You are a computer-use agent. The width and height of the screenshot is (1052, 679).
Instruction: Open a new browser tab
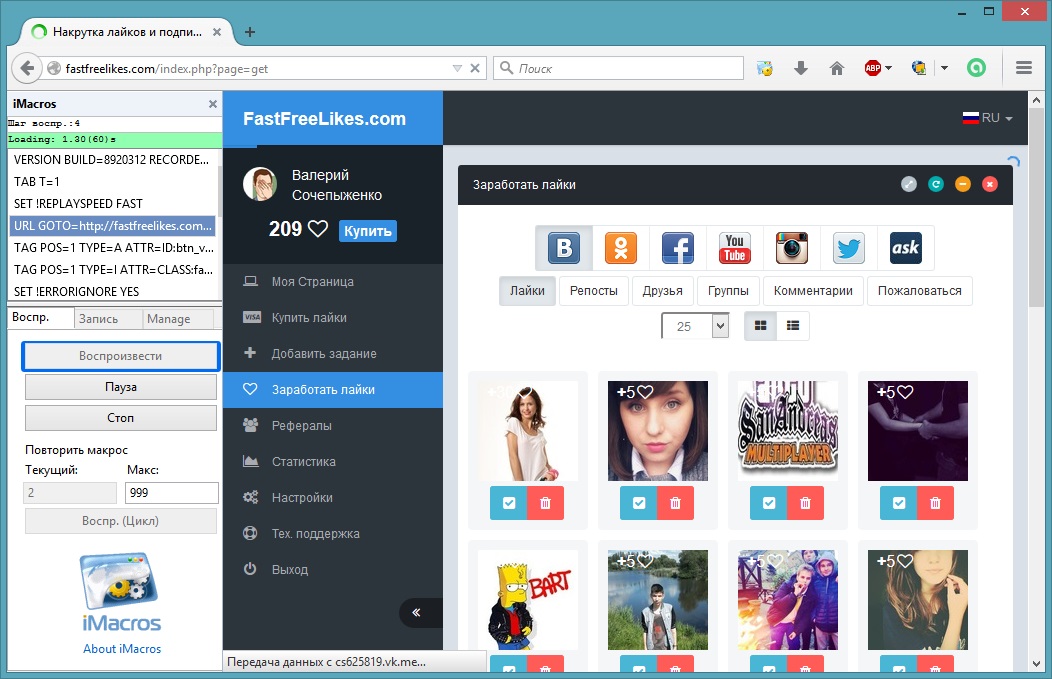pyautogui.click(x=250, y=32)
